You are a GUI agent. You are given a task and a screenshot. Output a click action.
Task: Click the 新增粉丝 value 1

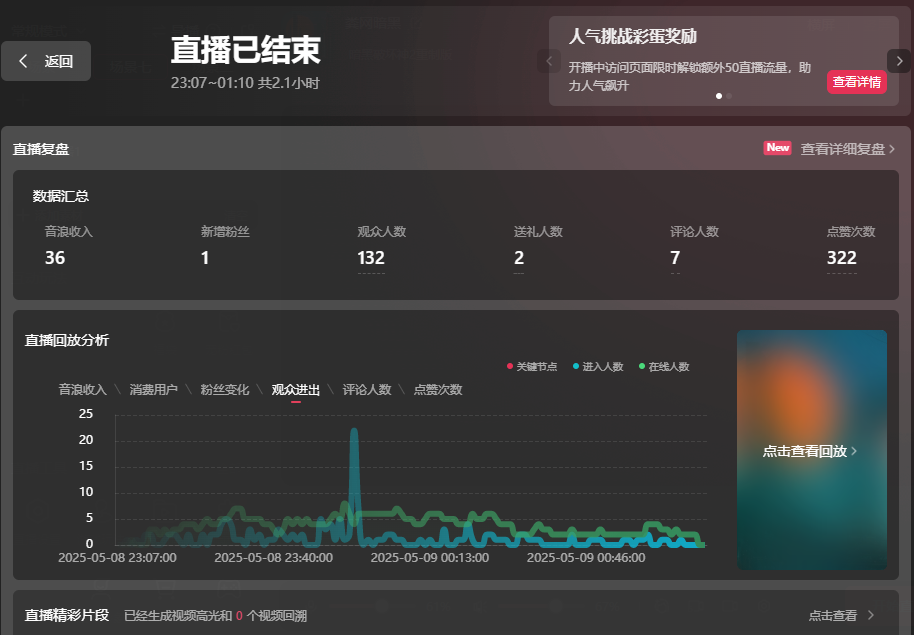point(205,258)
